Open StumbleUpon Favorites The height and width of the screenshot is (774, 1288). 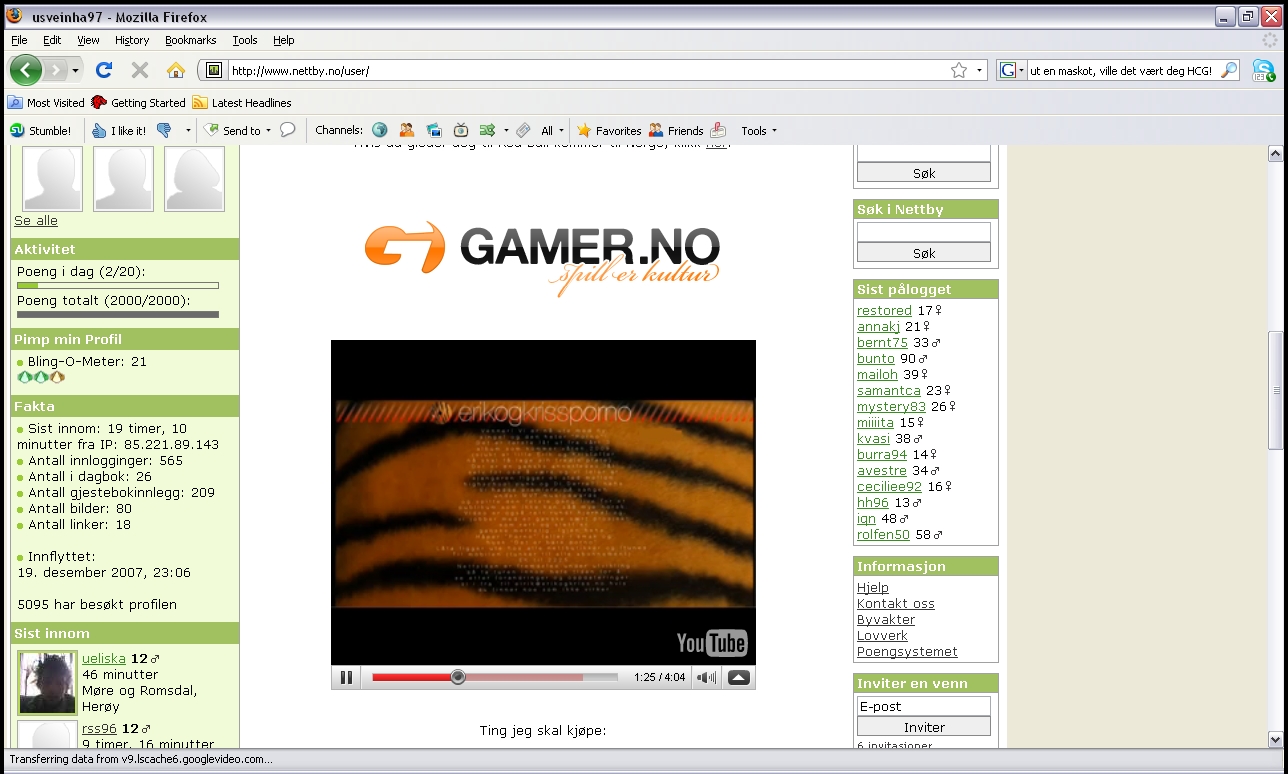click(609, 131)
